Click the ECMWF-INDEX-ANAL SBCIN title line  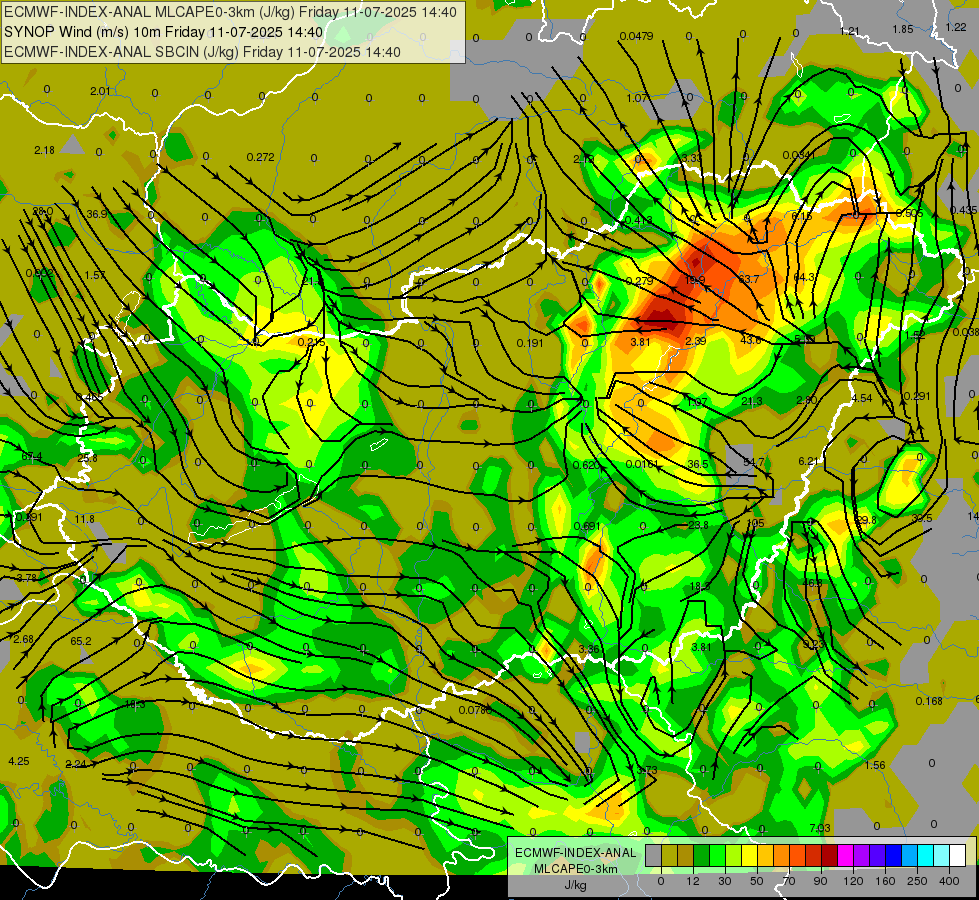click(202, 52)
